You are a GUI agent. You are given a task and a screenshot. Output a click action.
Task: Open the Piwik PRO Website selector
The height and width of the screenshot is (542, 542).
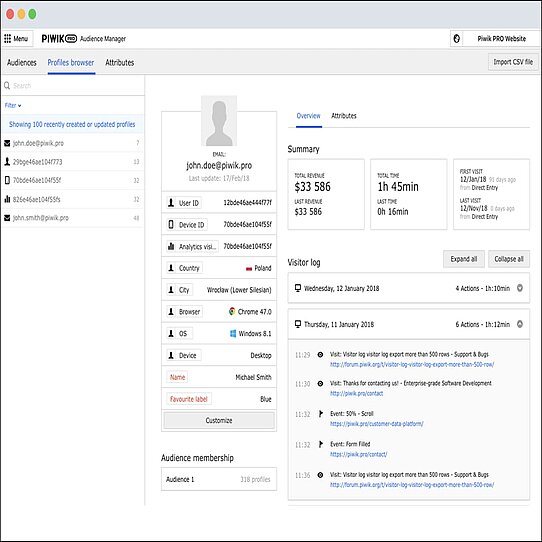[494, 39]
